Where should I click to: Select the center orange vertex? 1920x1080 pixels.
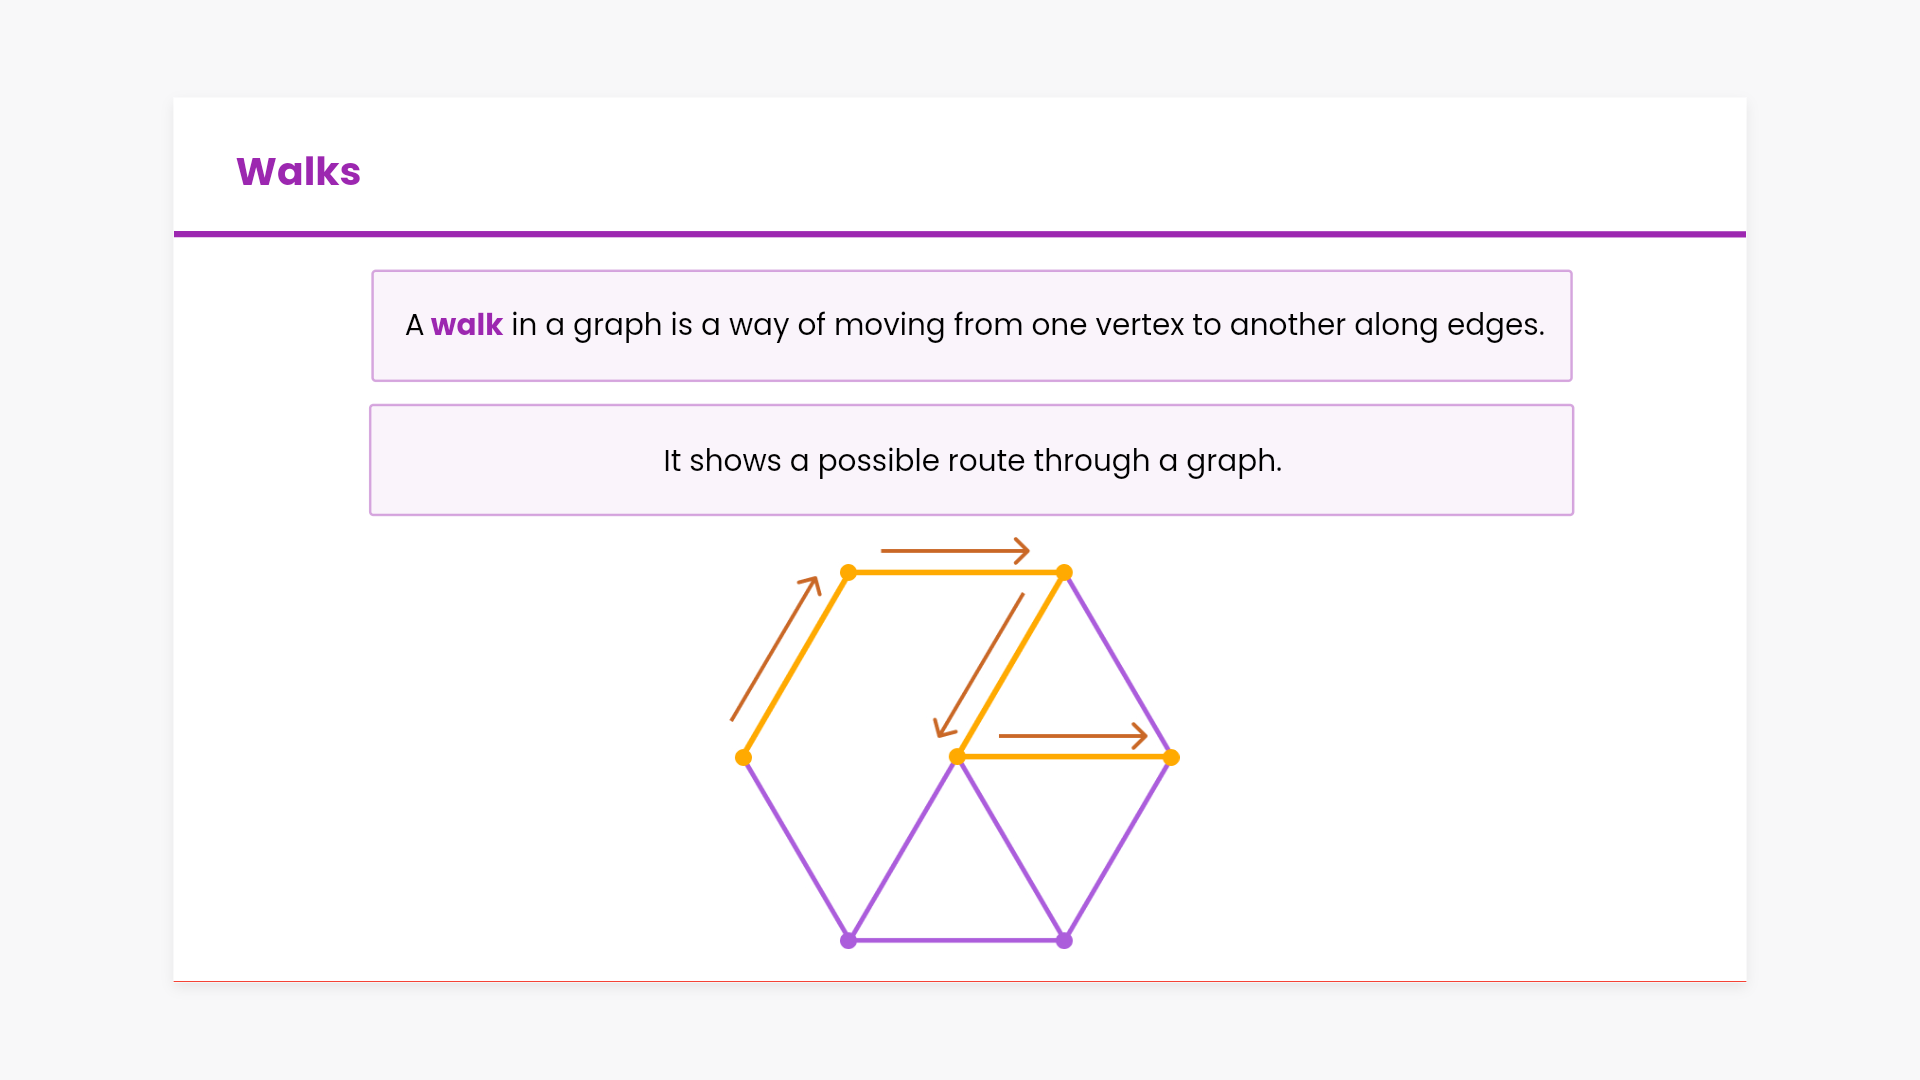click(x=957, y=757)
